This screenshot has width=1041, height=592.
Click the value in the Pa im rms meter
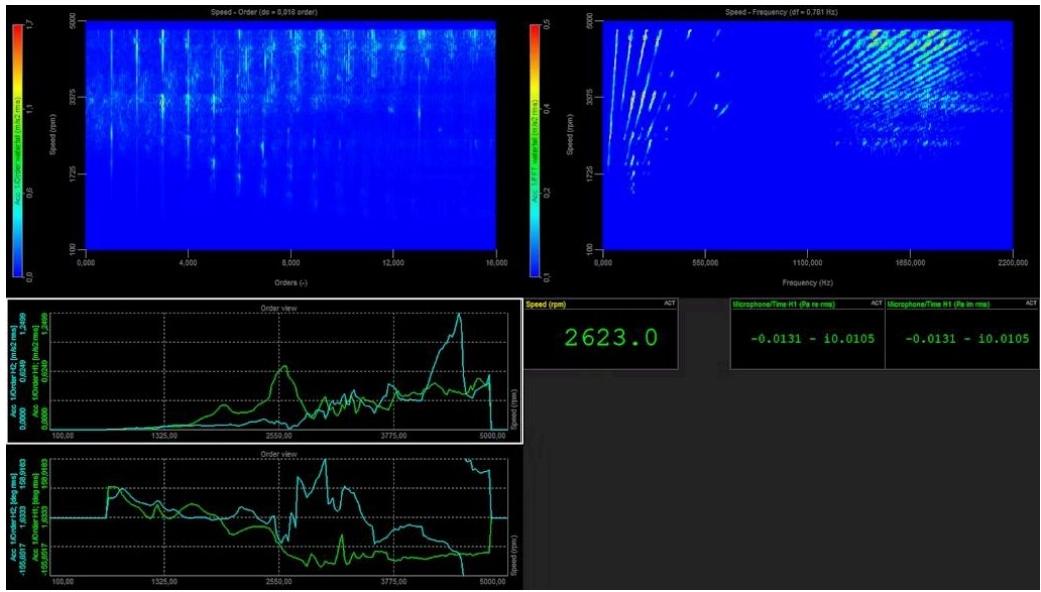pyautogui.click(x=967, y=339)
